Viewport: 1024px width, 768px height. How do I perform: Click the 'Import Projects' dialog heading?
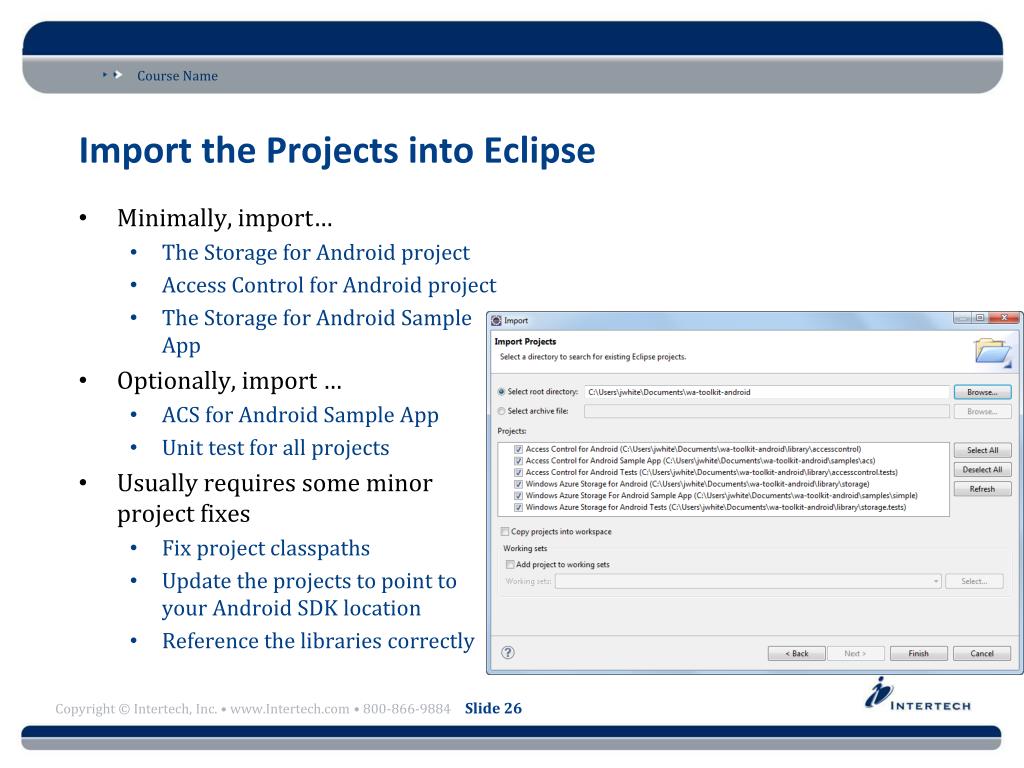[x=525, y=342]
